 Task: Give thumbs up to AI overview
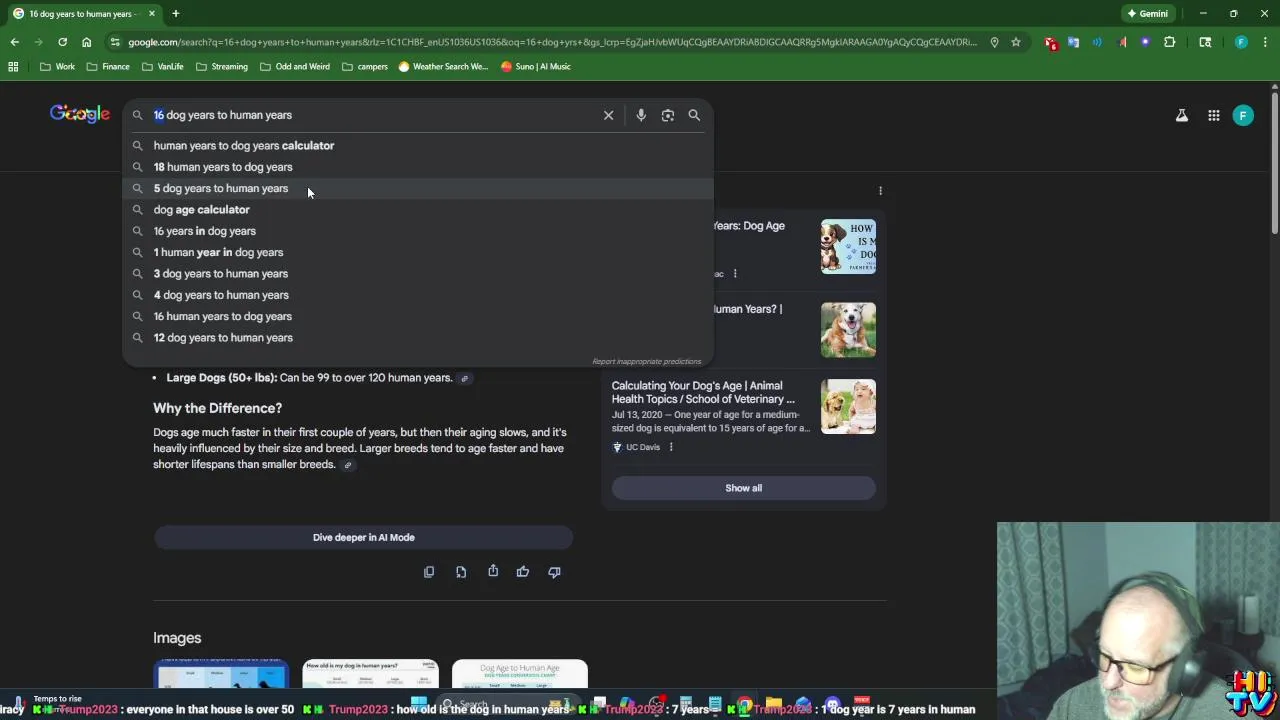[523, 572]
